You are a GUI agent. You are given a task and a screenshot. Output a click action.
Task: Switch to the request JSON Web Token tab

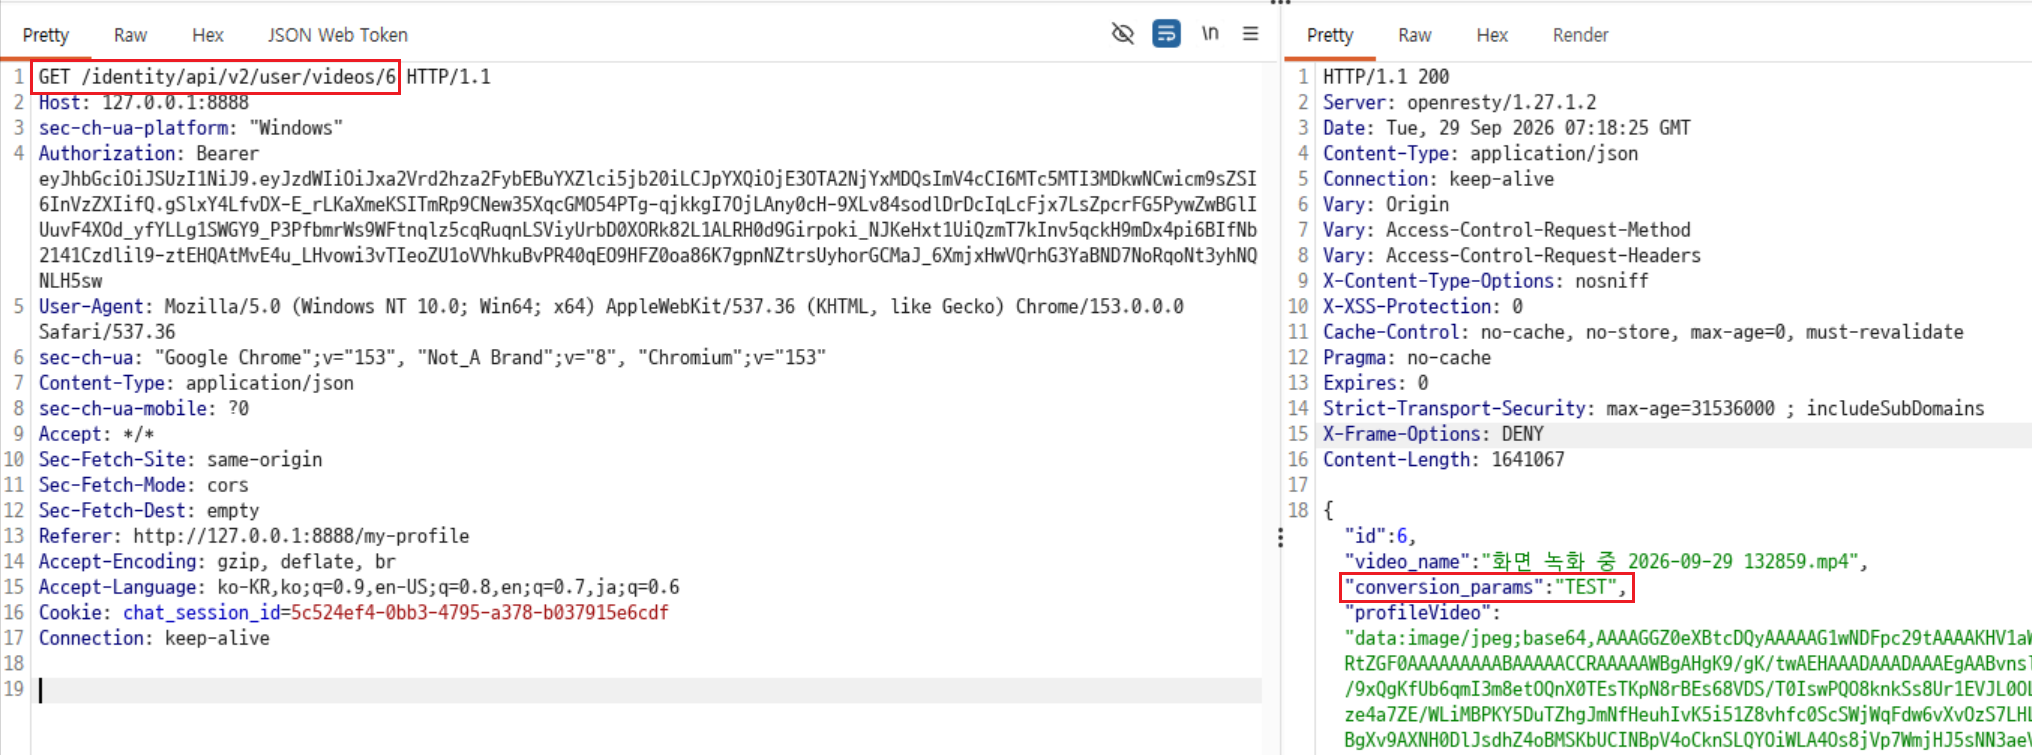(337, 35)
